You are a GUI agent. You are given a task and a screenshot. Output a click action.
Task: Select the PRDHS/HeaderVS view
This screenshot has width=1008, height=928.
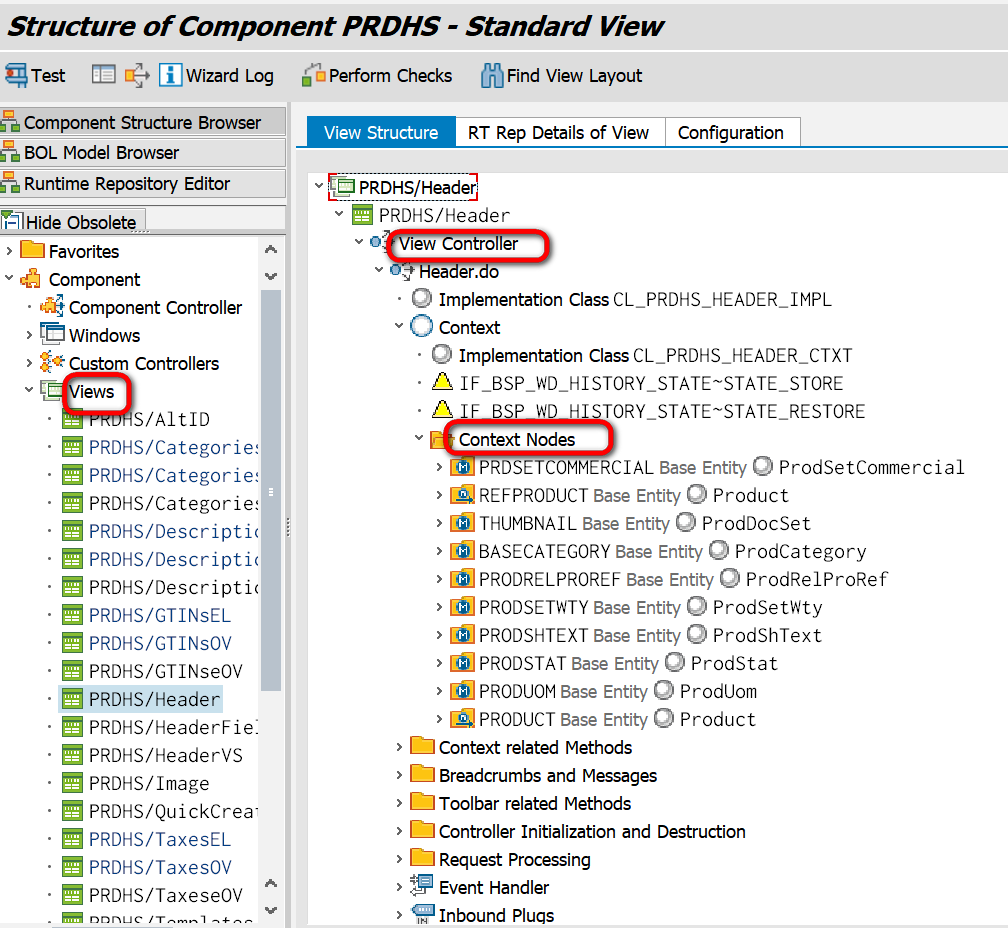coord(166,755)
